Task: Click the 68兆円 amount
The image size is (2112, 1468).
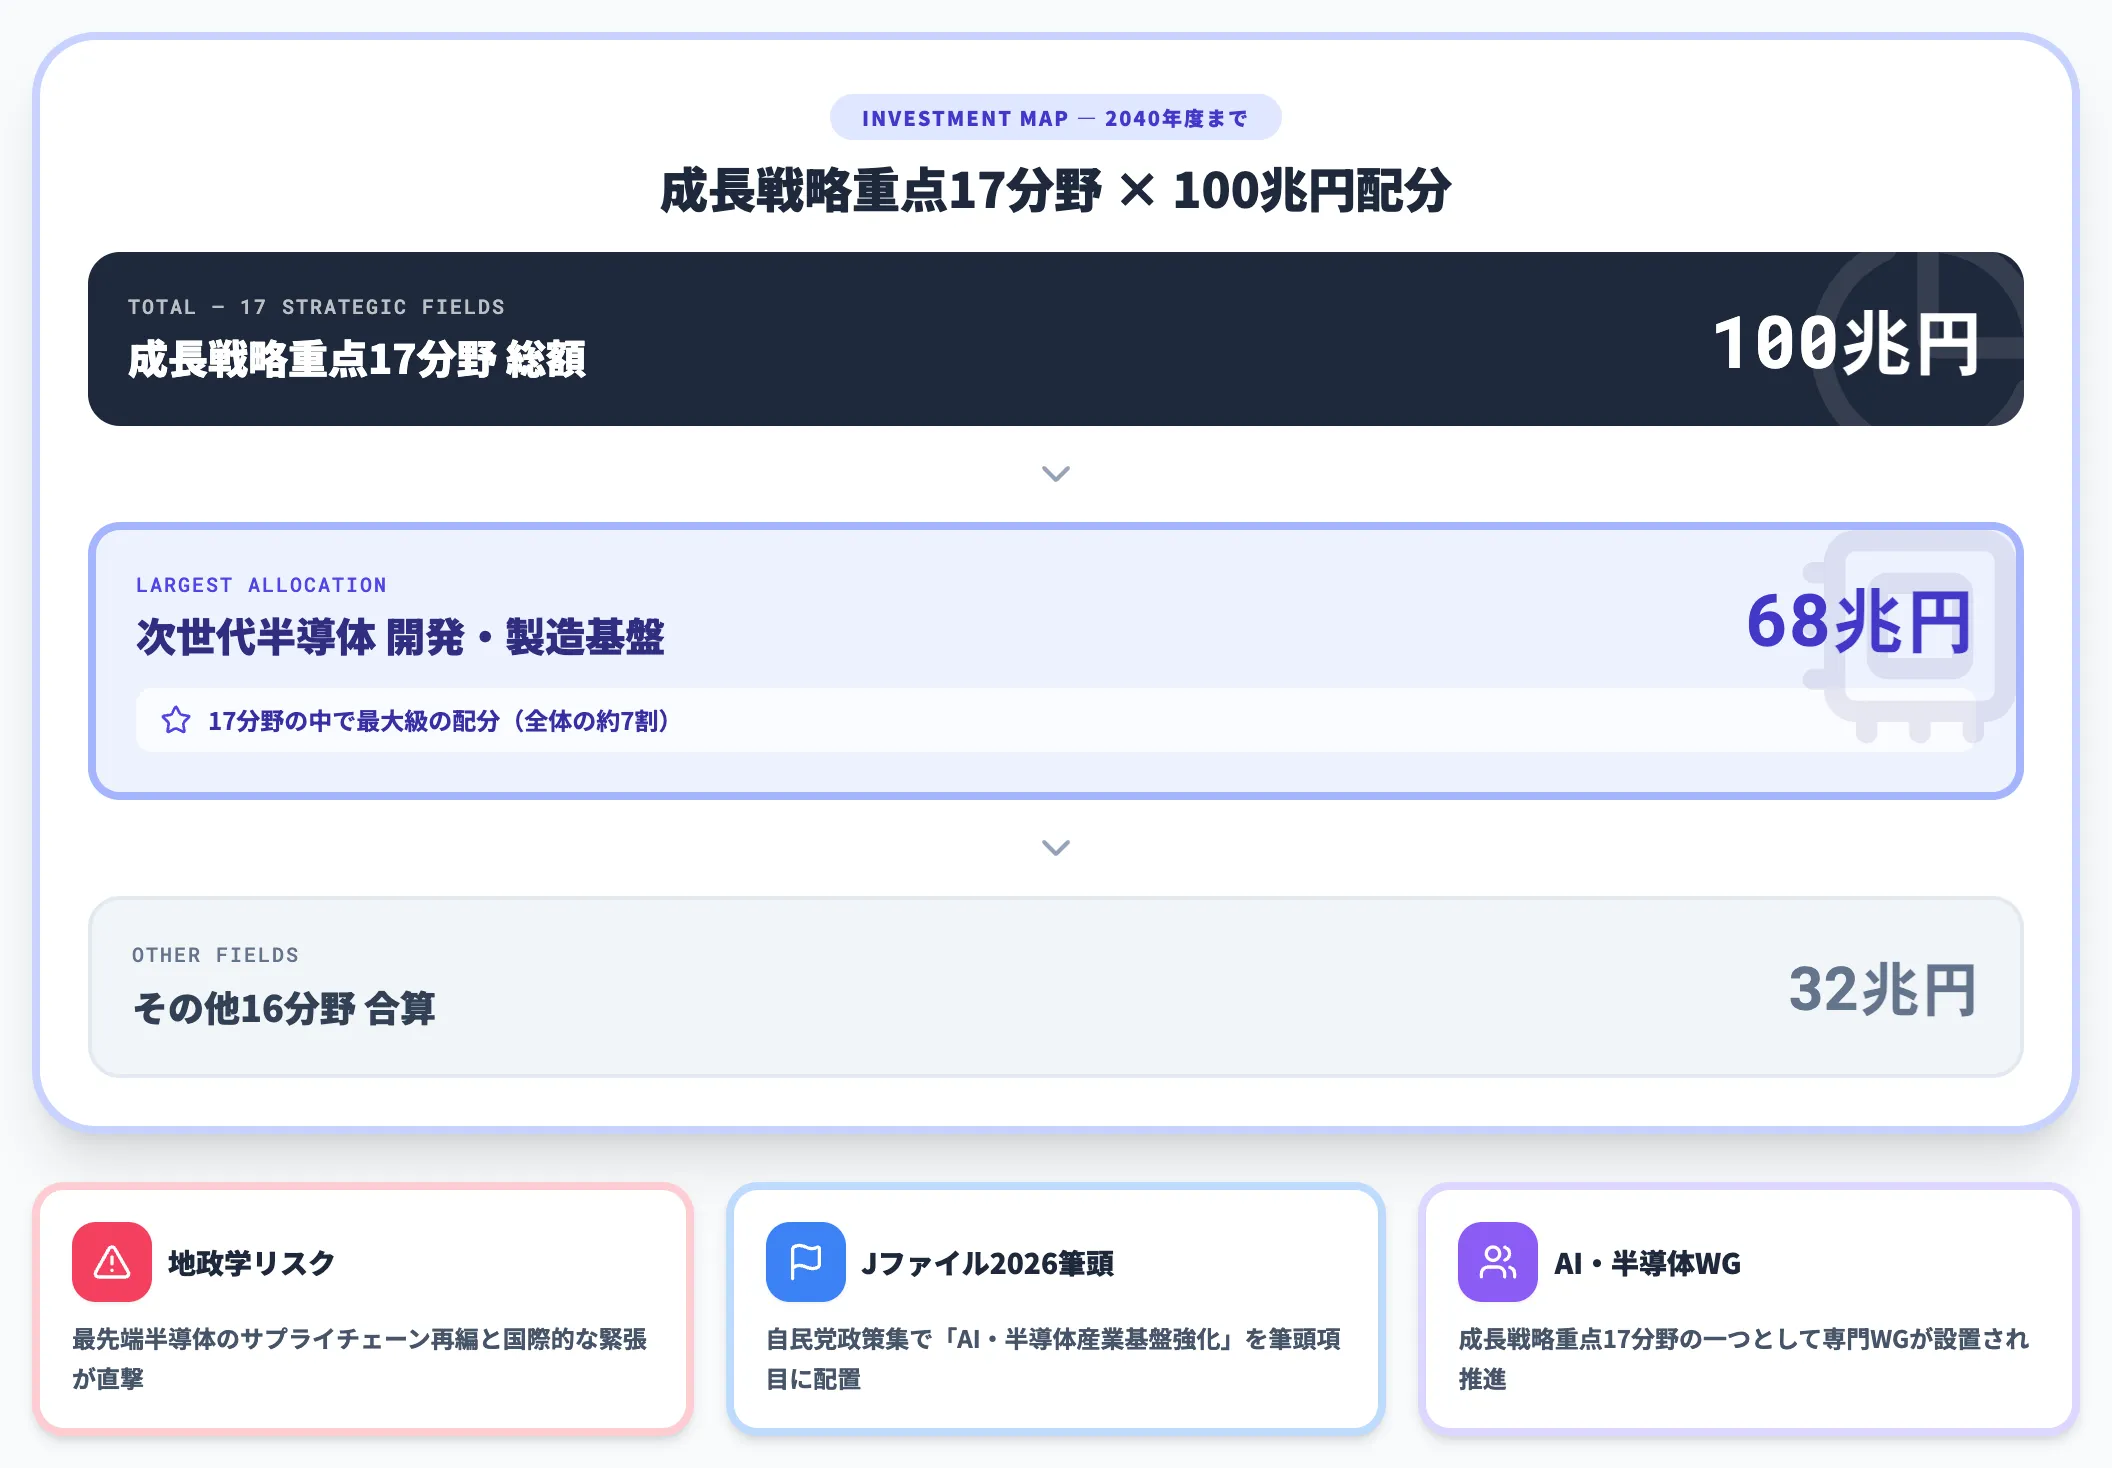Action: [1859, 621]
